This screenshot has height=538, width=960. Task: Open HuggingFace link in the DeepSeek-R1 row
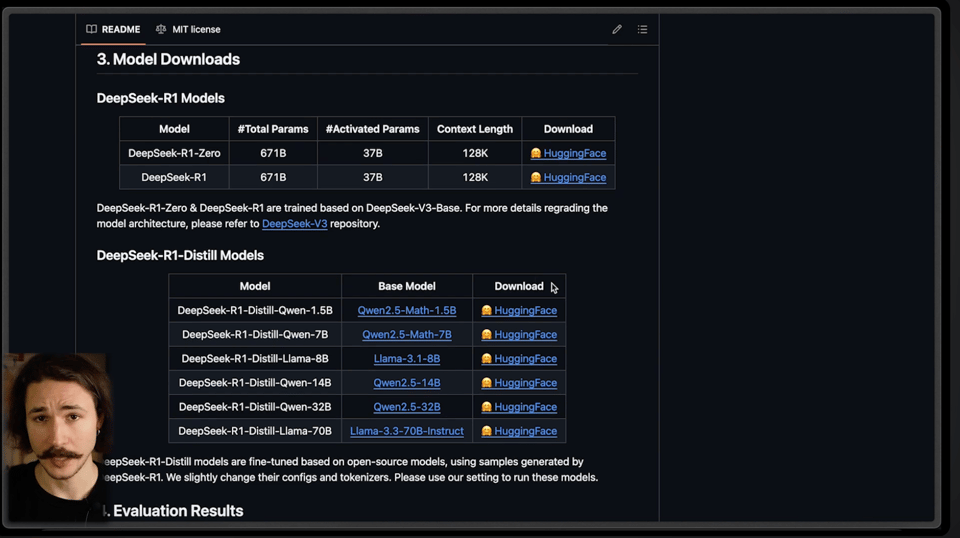click(x=568, y=177)
